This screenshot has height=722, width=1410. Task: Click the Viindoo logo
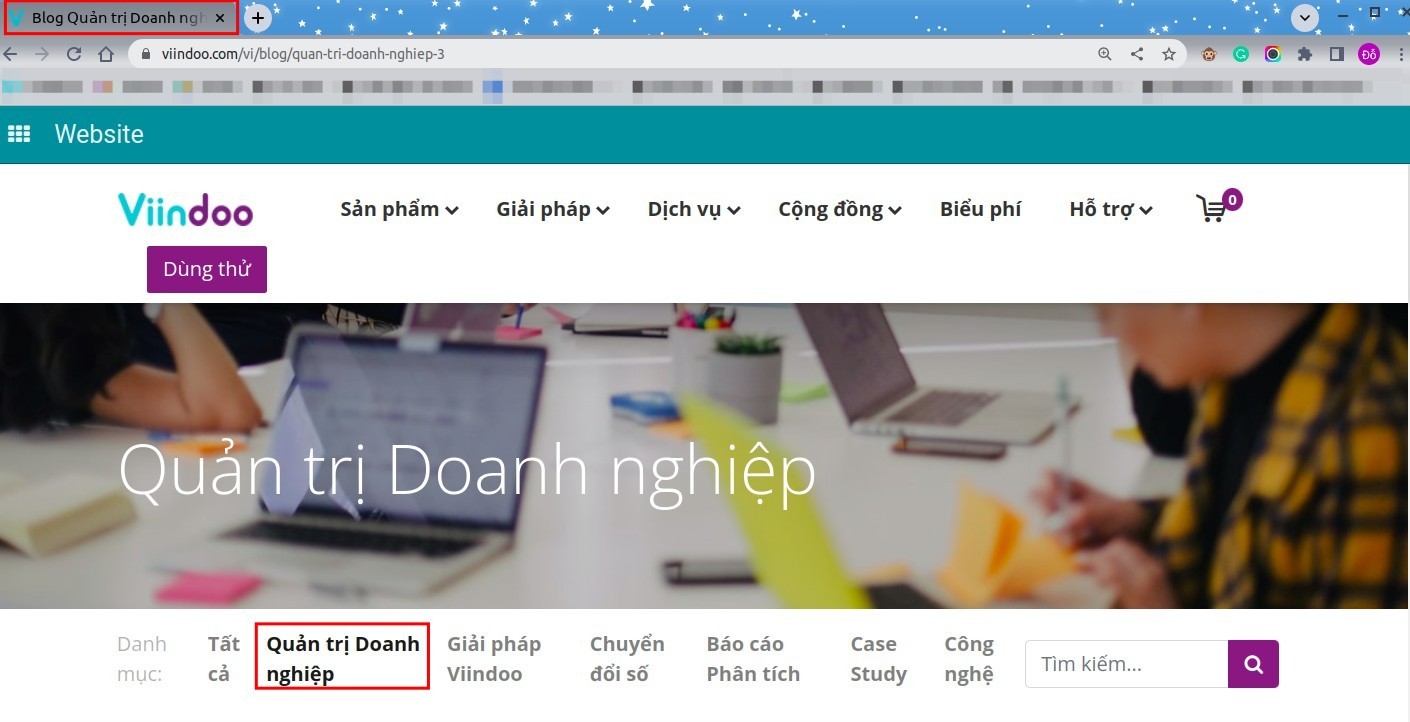click(x=185, y=208)
